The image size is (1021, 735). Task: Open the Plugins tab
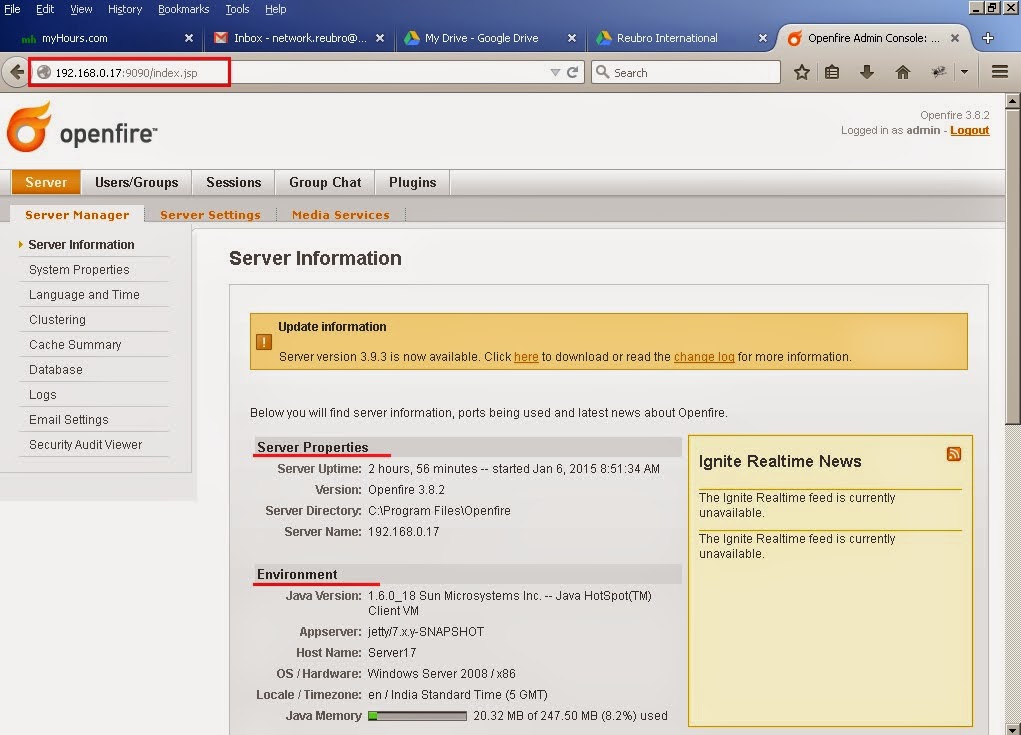click(x=413, y=182)
